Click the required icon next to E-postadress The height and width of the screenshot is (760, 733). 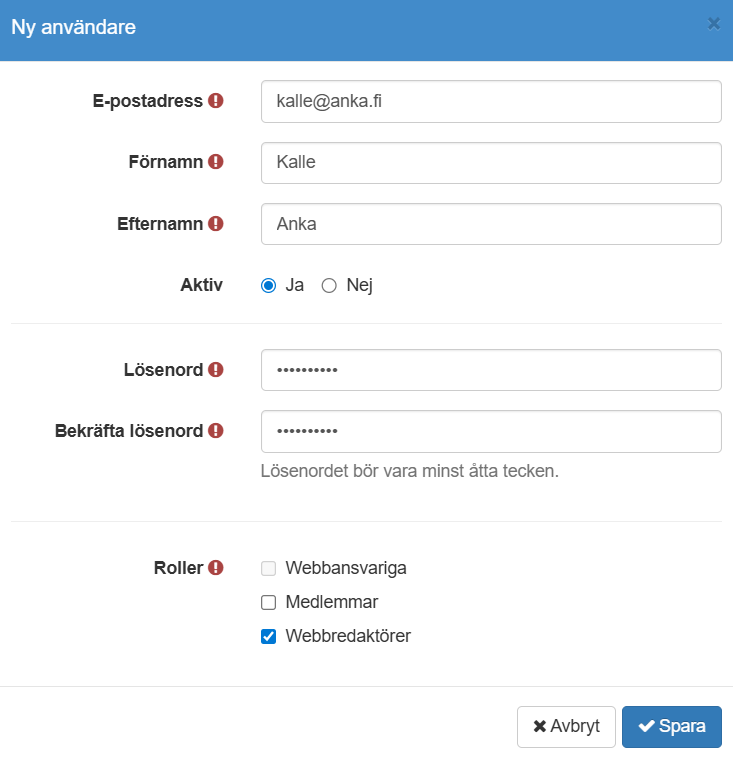coord(216,101)
